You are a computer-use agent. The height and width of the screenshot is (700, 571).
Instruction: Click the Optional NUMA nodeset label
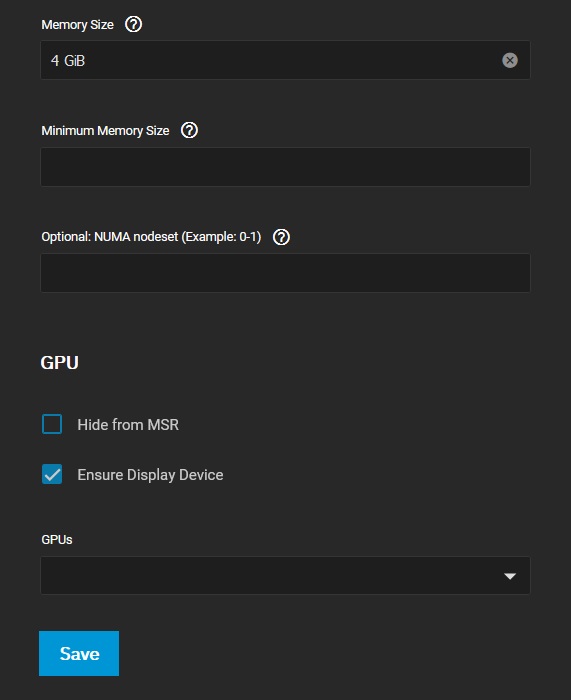tap(151, 237)
